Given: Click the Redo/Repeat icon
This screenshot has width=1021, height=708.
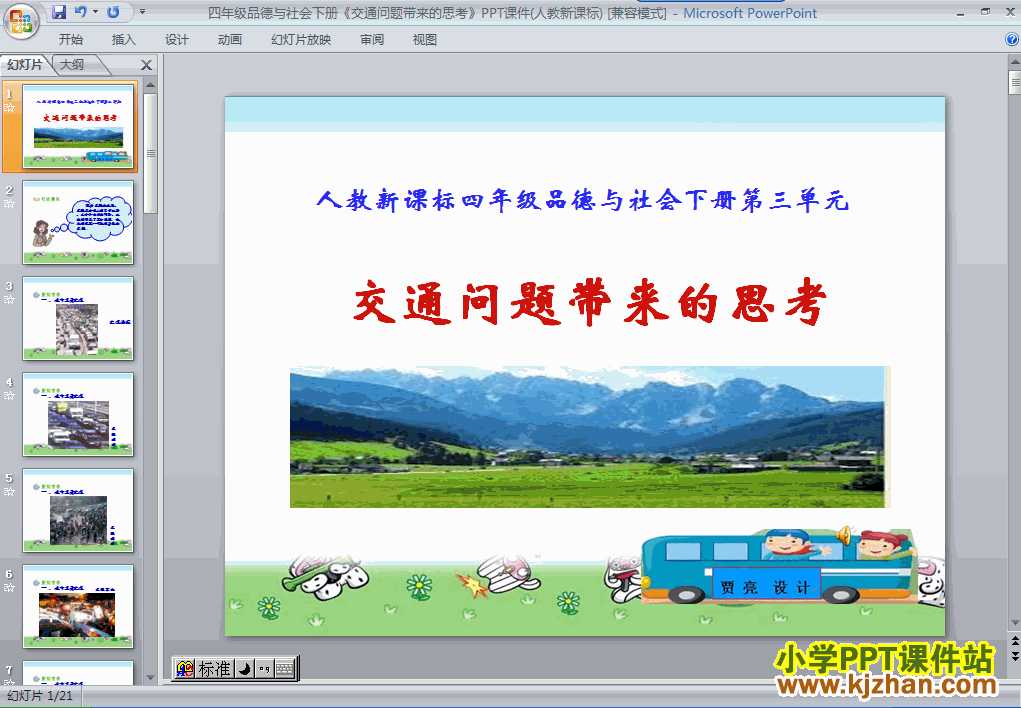Looking at the screenshot, I should coord(113,12).
